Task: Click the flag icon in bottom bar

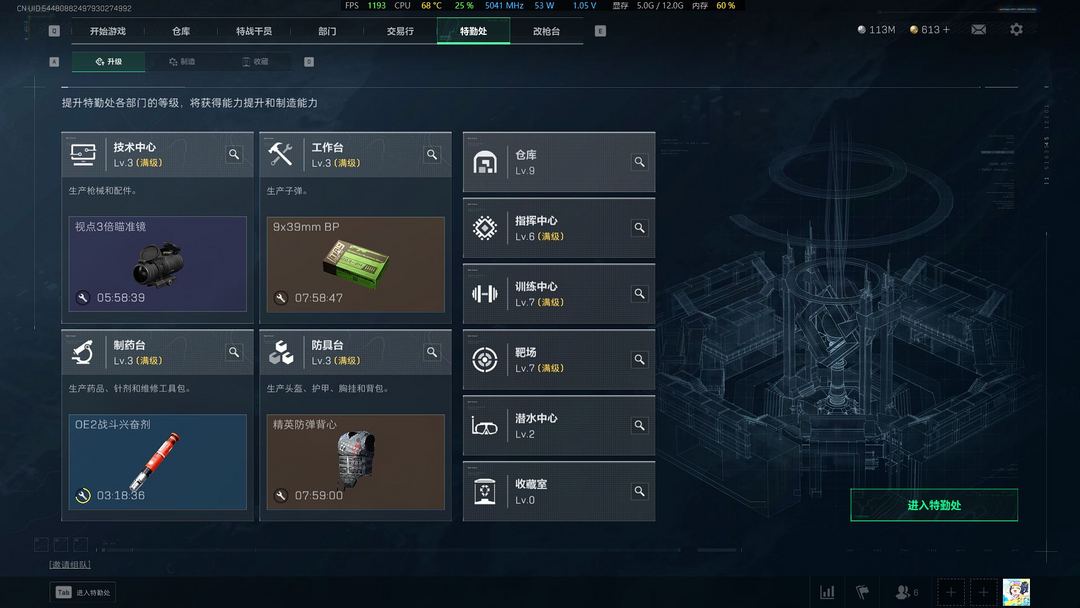Action: 862,592
